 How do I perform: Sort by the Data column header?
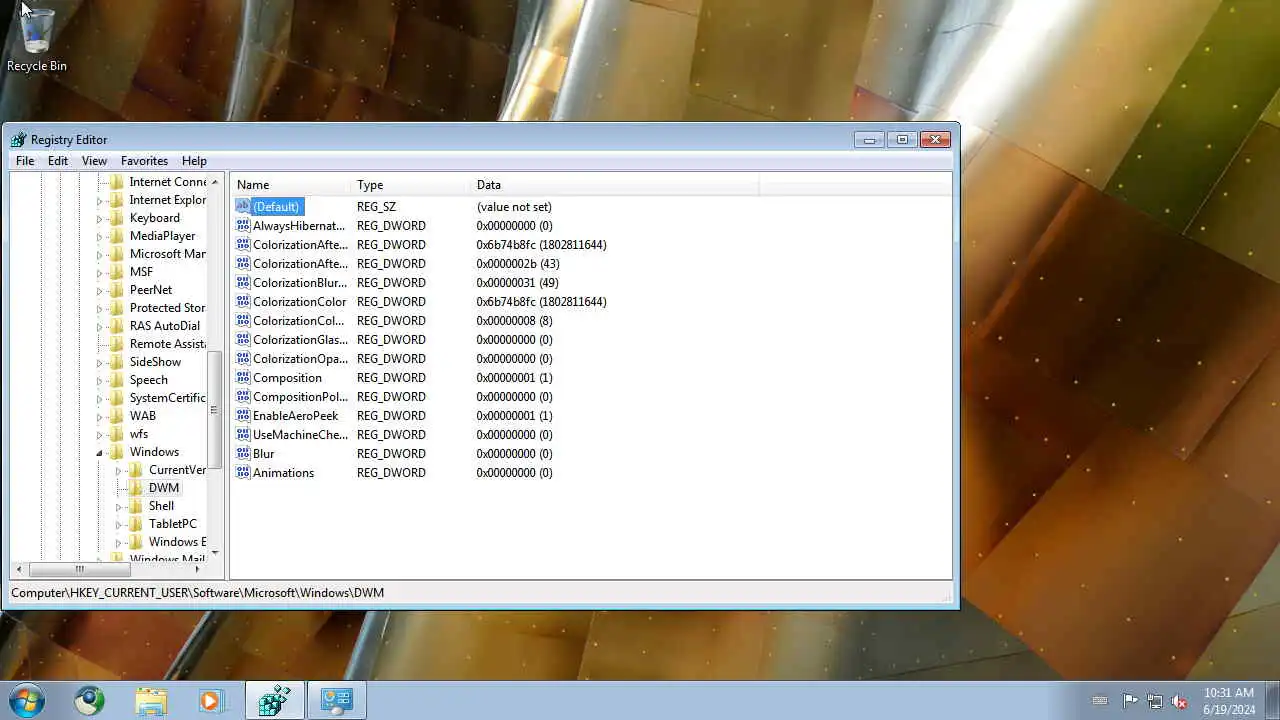click(x=615, y=185)
